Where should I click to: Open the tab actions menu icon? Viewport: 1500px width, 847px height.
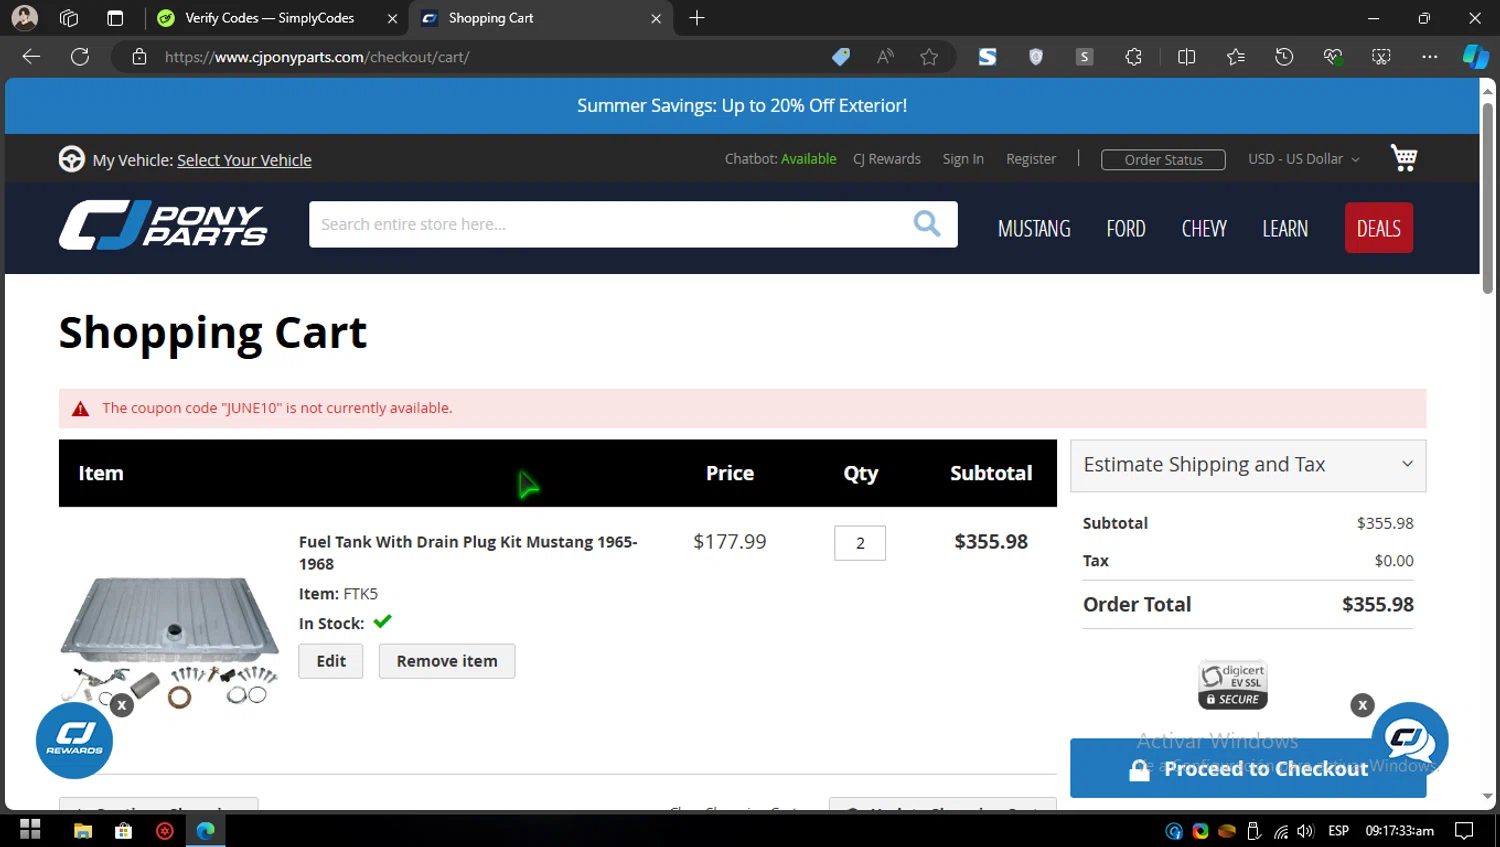pyautogui.click(x=115, y=18)
